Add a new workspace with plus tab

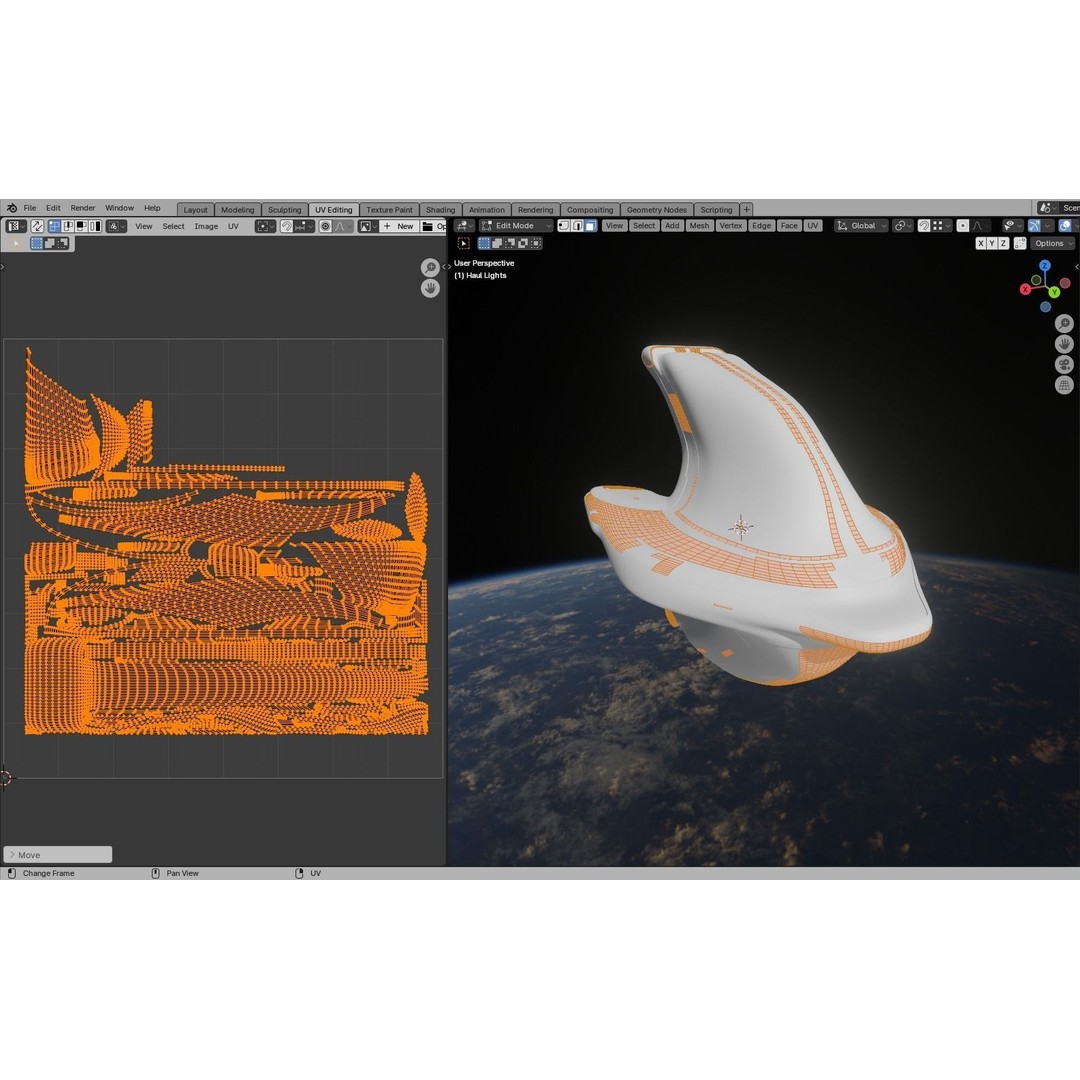click(x=746, y=209)
